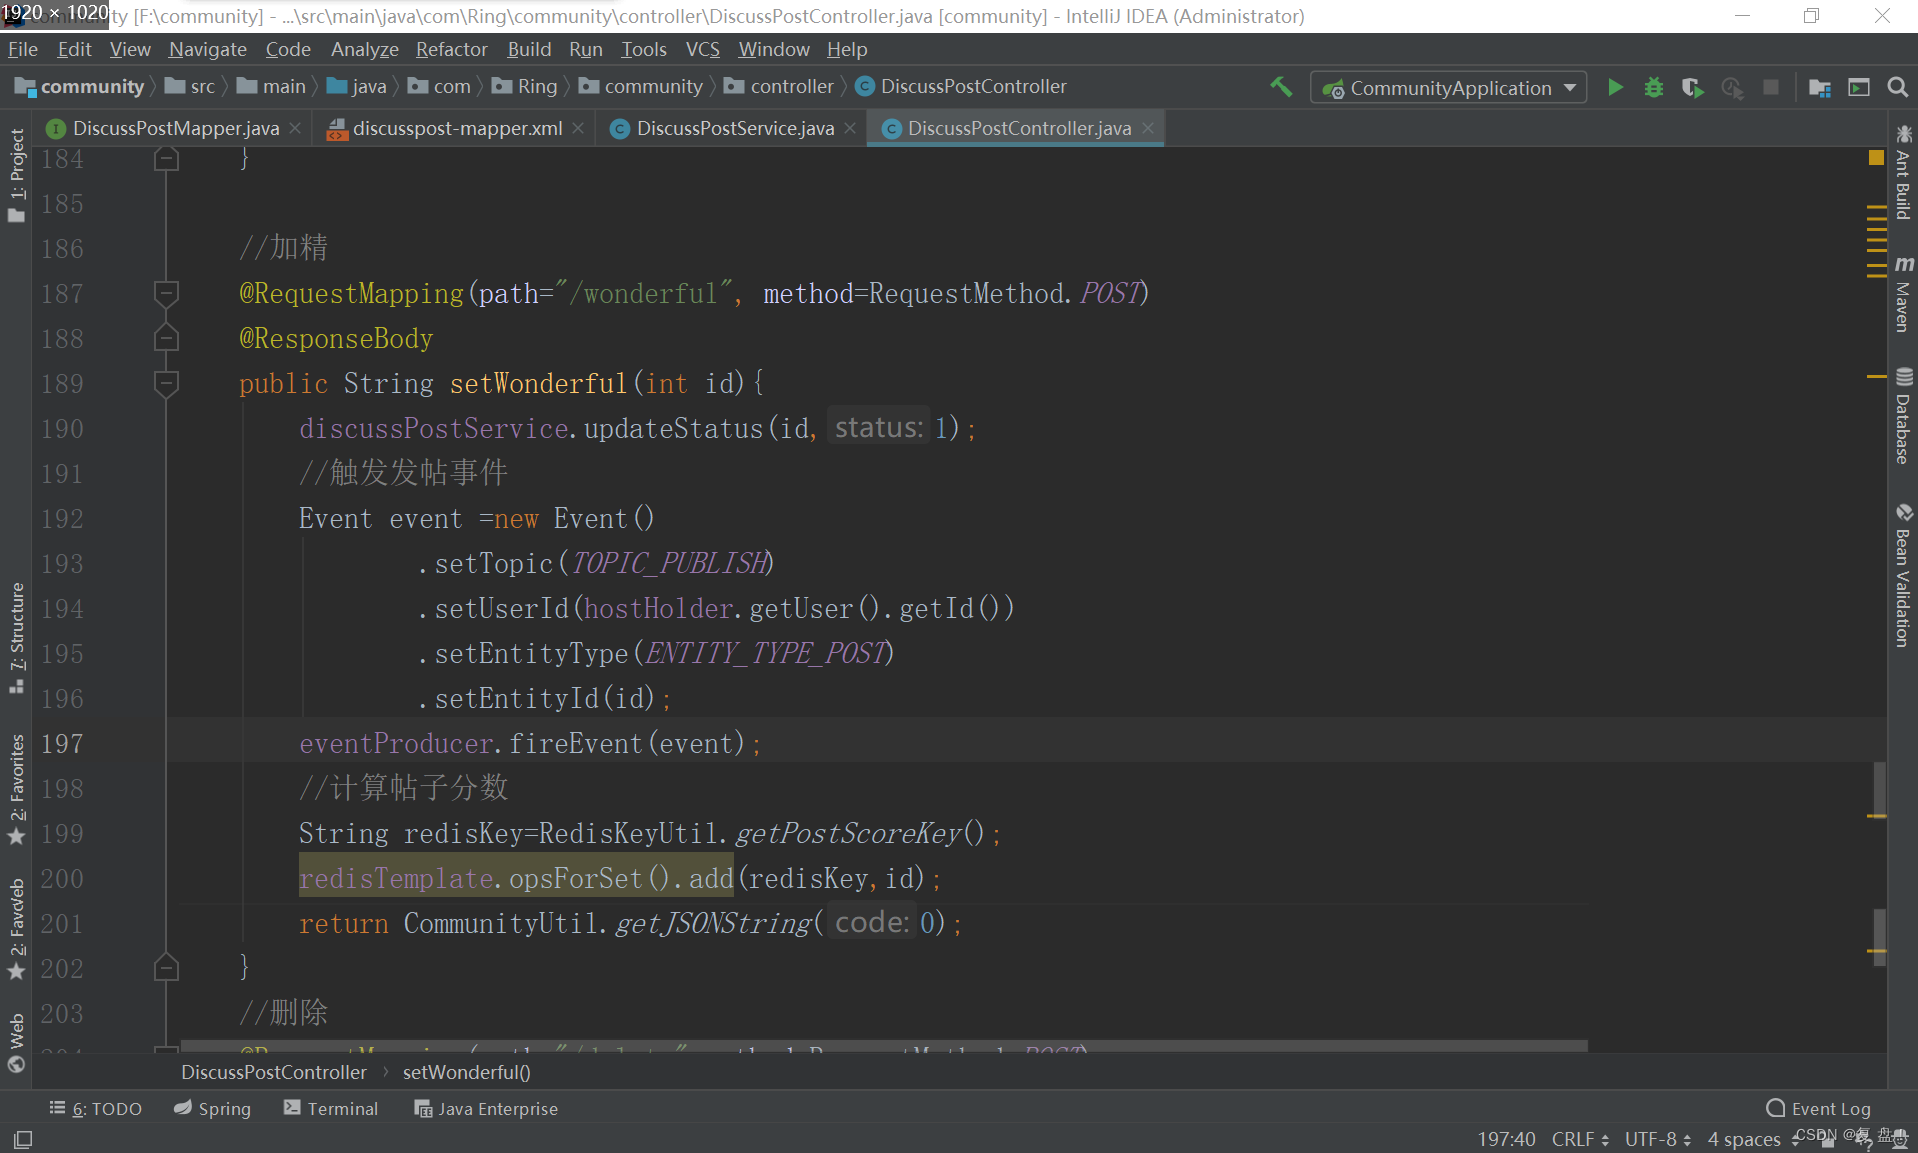Open the Favorites tool window
This screenshot has height=1153, width=1918.
(x=16, y=790)
